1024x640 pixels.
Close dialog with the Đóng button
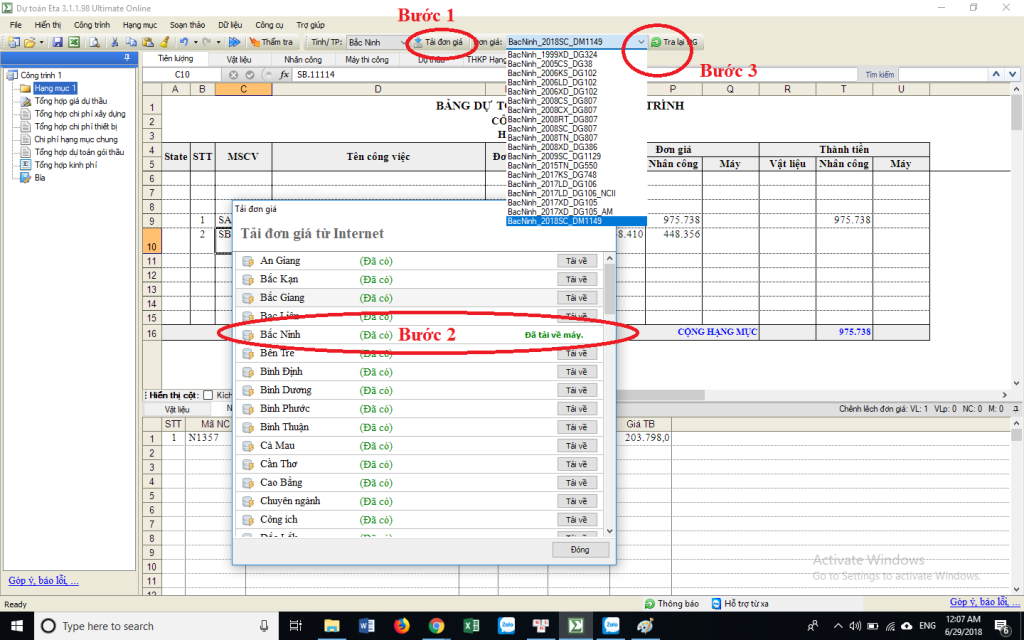click(580, 549)
